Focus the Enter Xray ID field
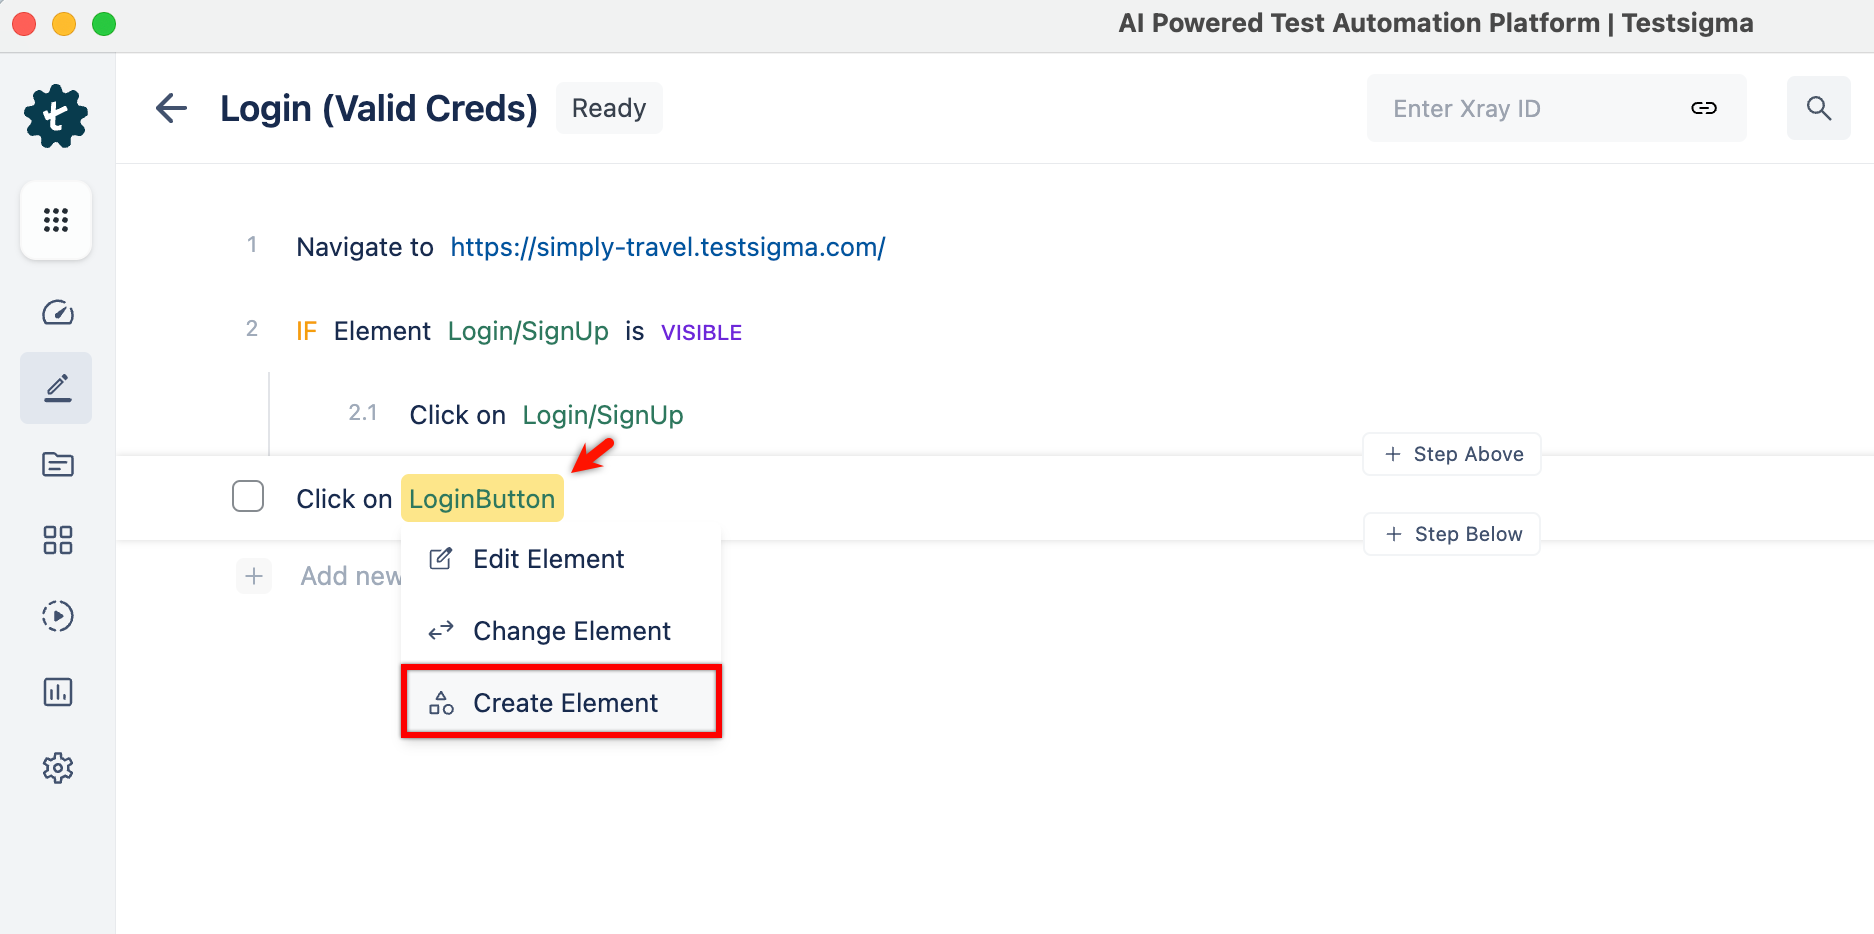Viewport: 1874px width, 934px height. click(1530, 108)
